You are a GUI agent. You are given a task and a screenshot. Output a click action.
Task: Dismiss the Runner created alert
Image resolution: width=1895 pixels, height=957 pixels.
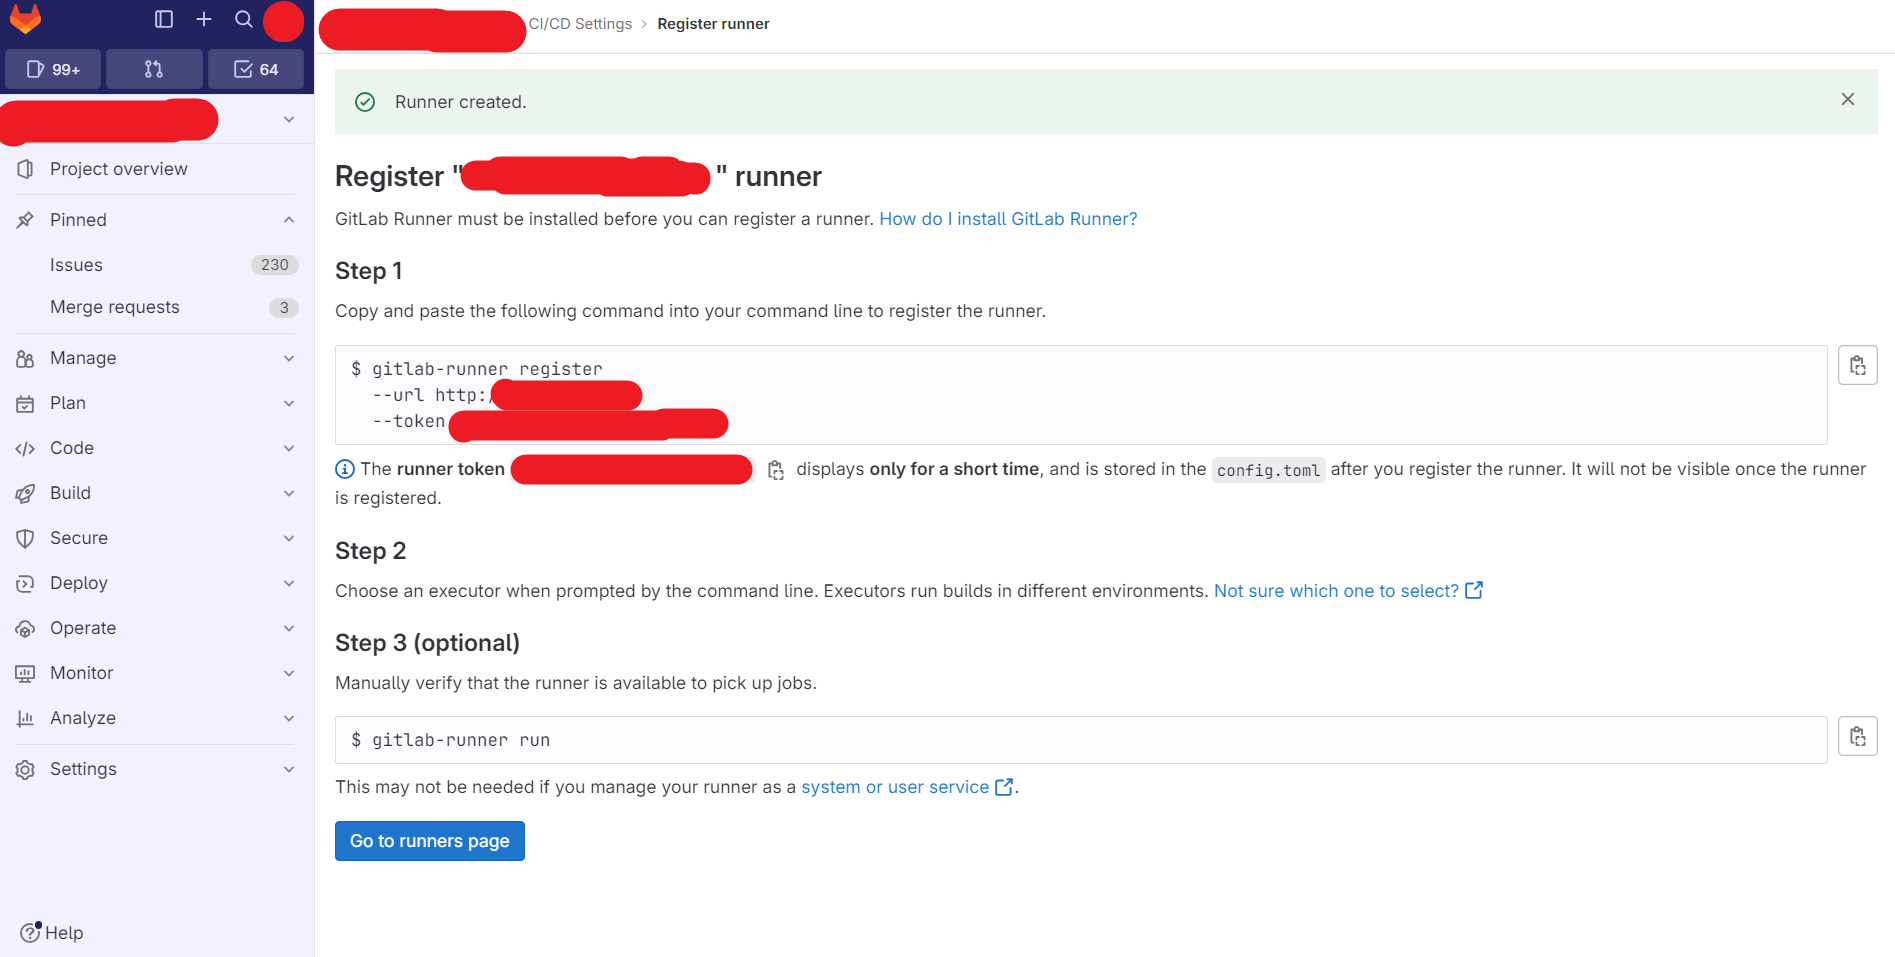(1848, 99)
